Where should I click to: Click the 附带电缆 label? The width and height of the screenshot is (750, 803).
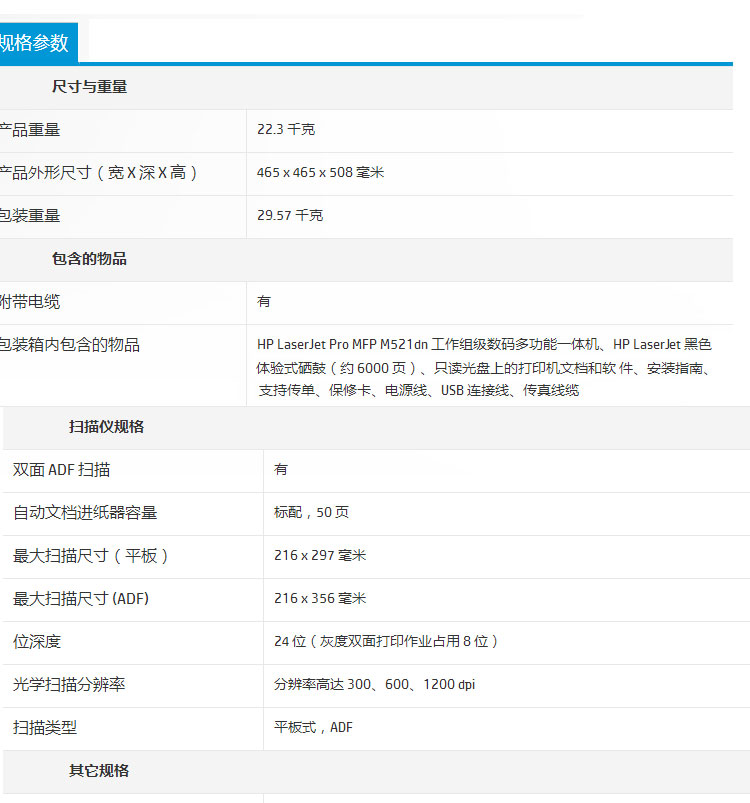point(30,302)
